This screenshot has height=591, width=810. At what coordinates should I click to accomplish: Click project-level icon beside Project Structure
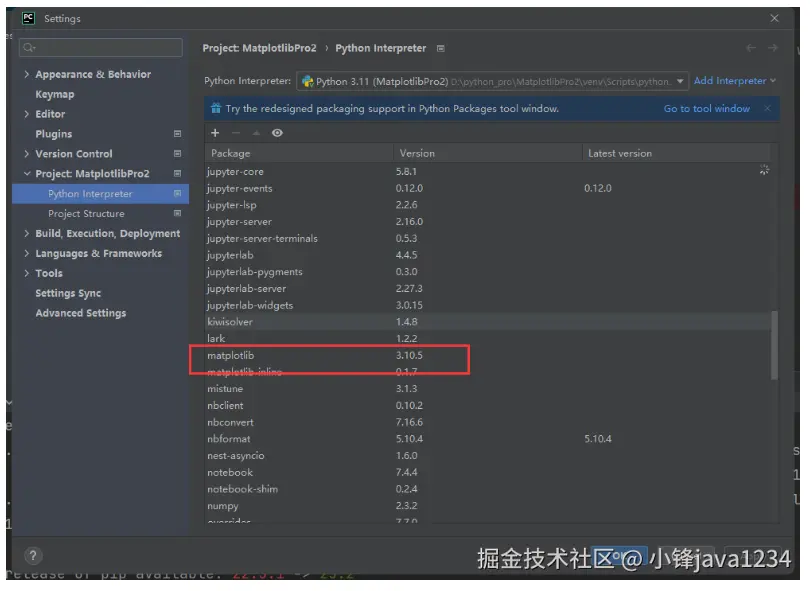point(177,213)
